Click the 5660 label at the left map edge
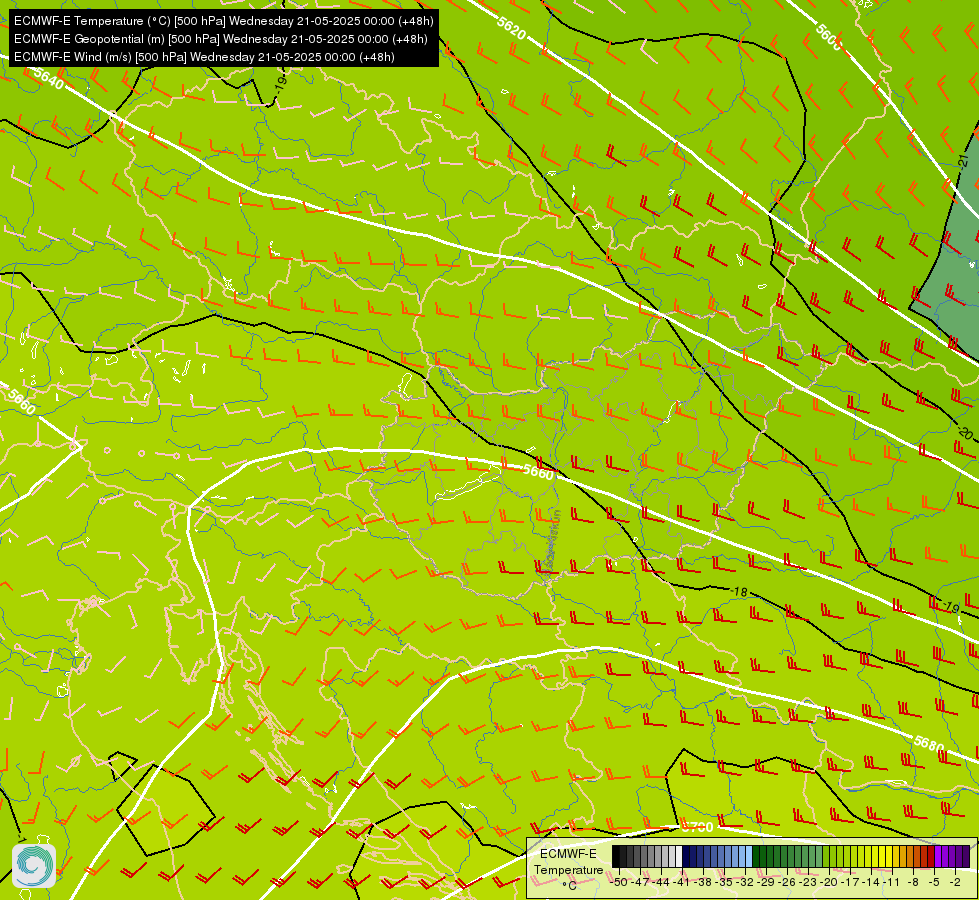 [21, 400]
